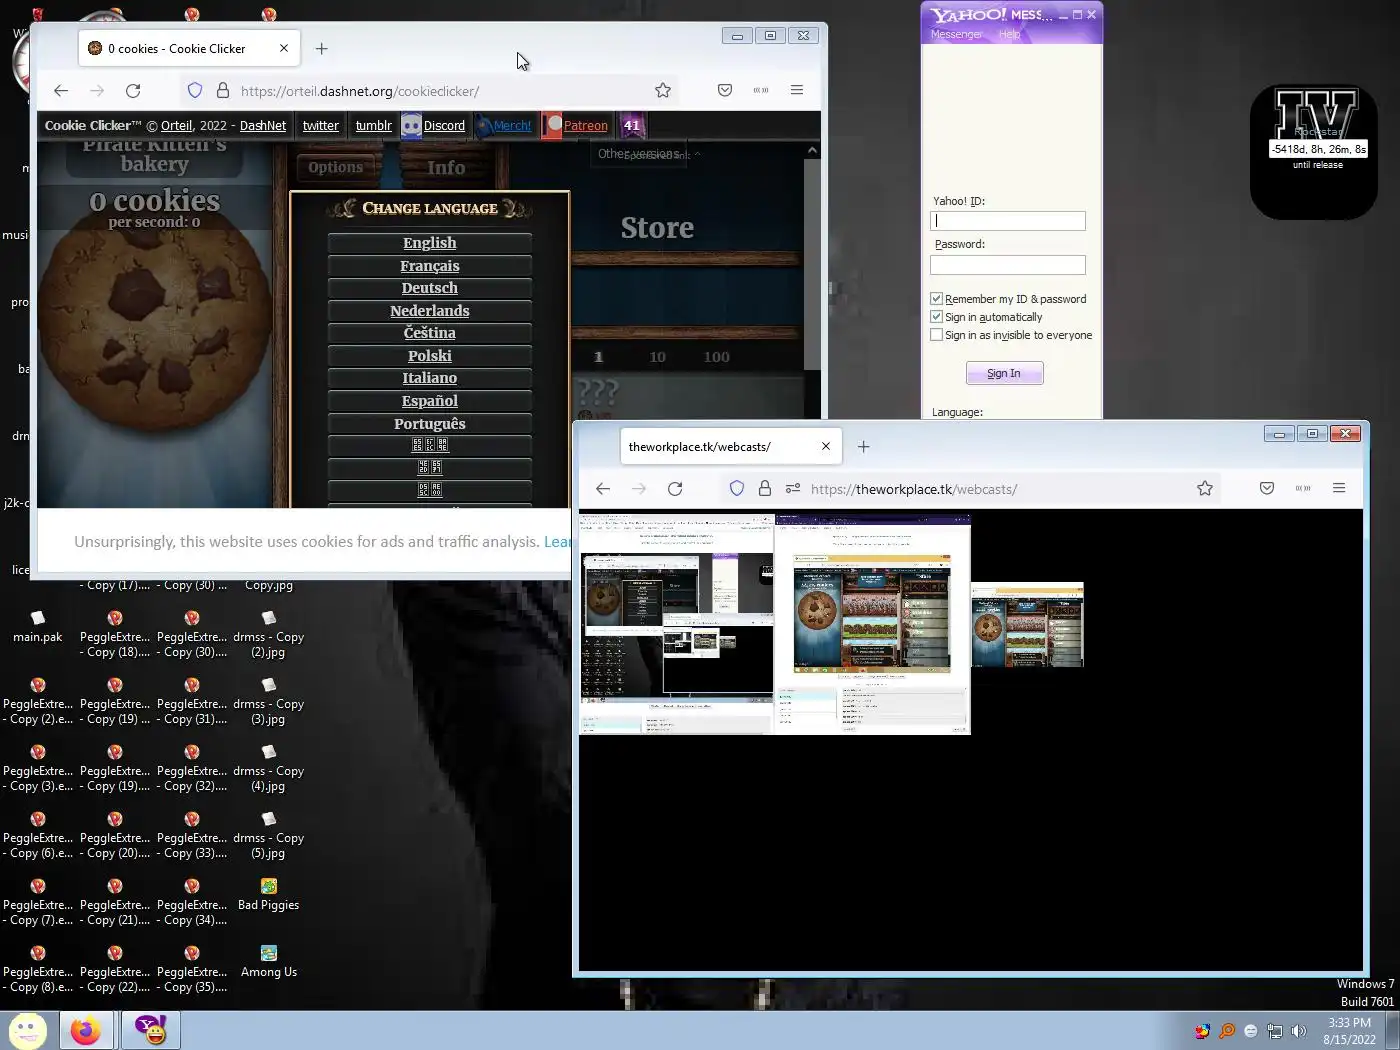
Task: Select Deutsch language option
Action: pos(430,288)
